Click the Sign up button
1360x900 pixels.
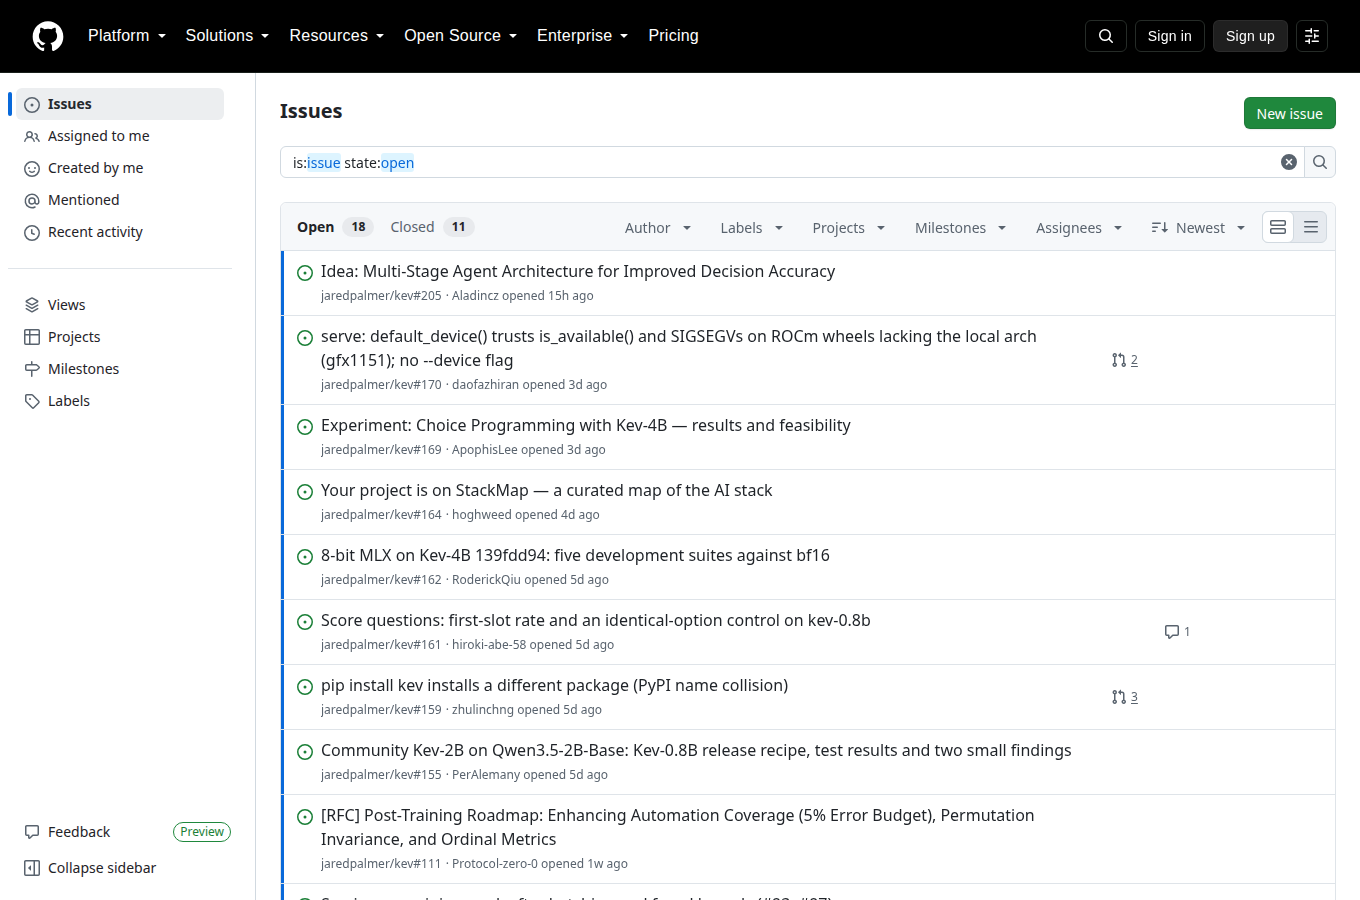point(1250,36)
